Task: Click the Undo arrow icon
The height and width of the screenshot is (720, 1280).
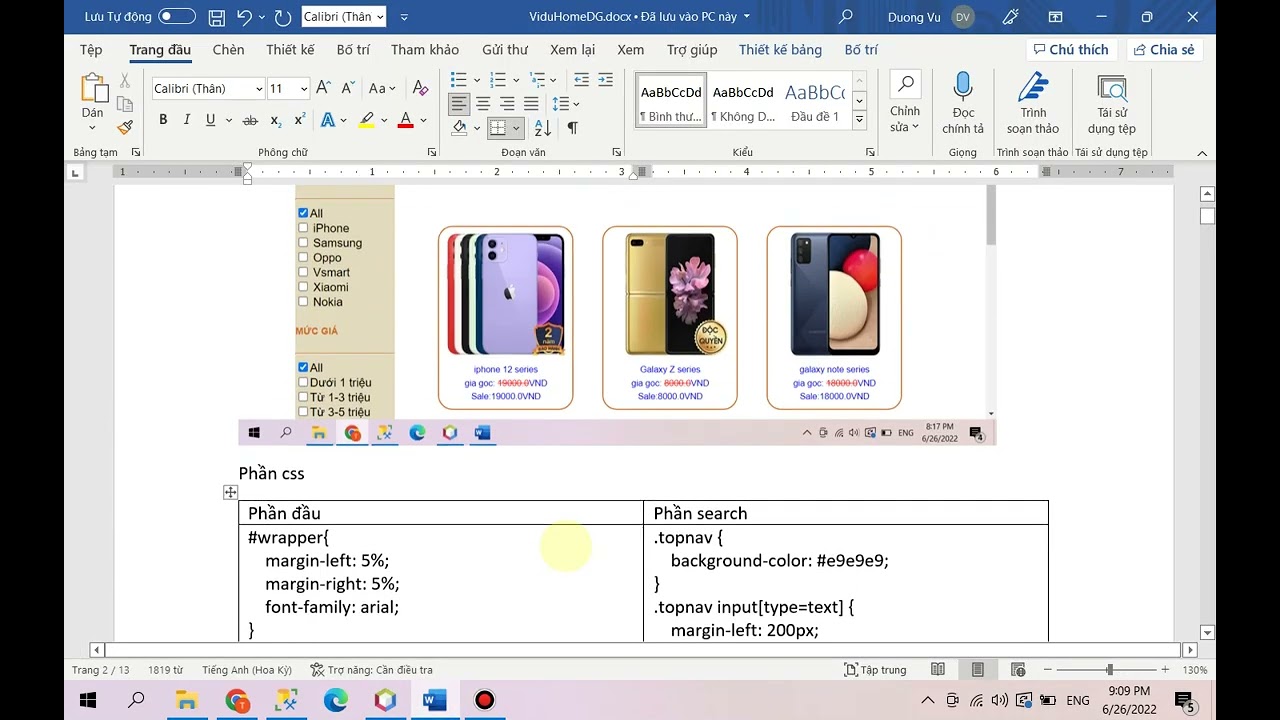Action: [245, 17]
